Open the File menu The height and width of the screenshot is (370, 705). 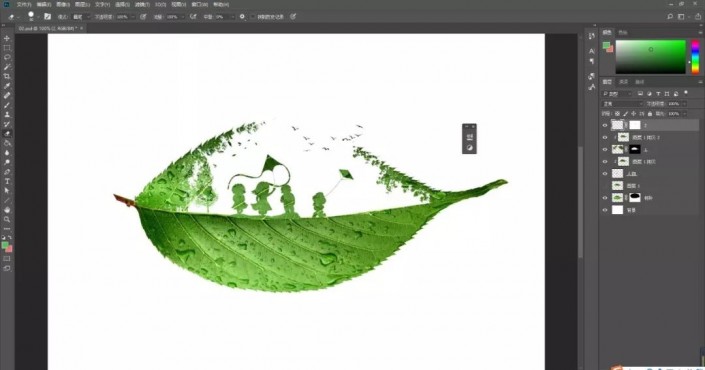pos(24,4)
